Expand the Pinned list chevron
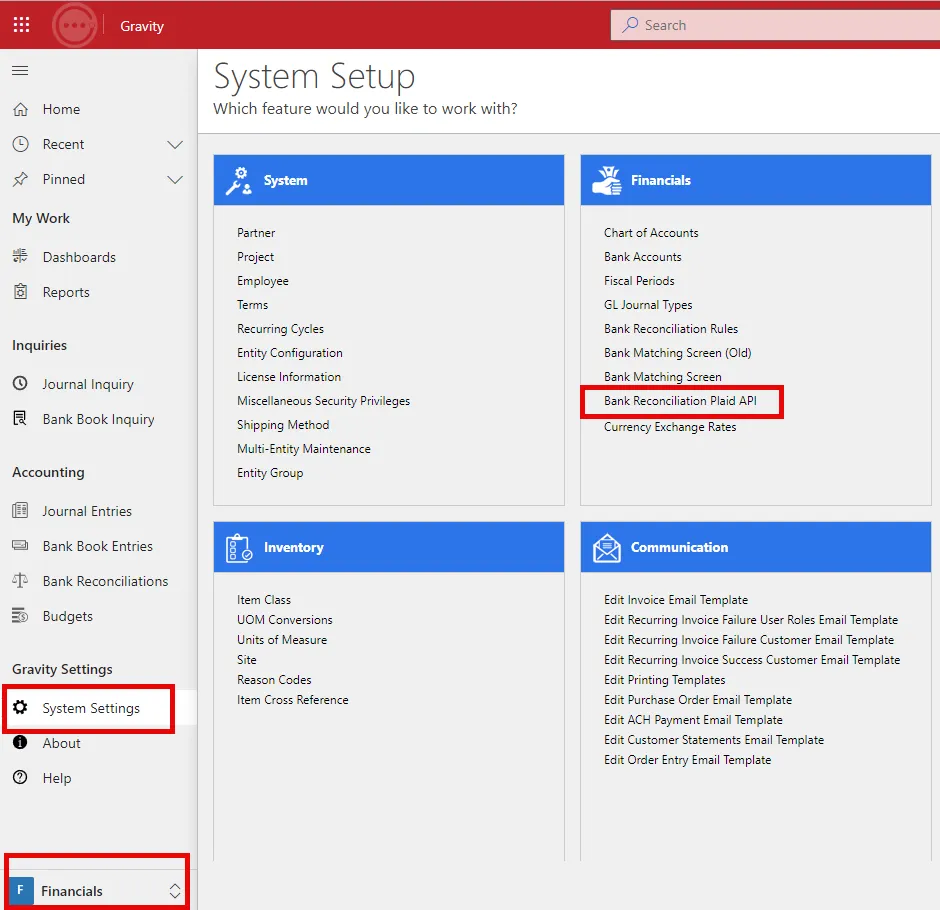 point(175,180)
